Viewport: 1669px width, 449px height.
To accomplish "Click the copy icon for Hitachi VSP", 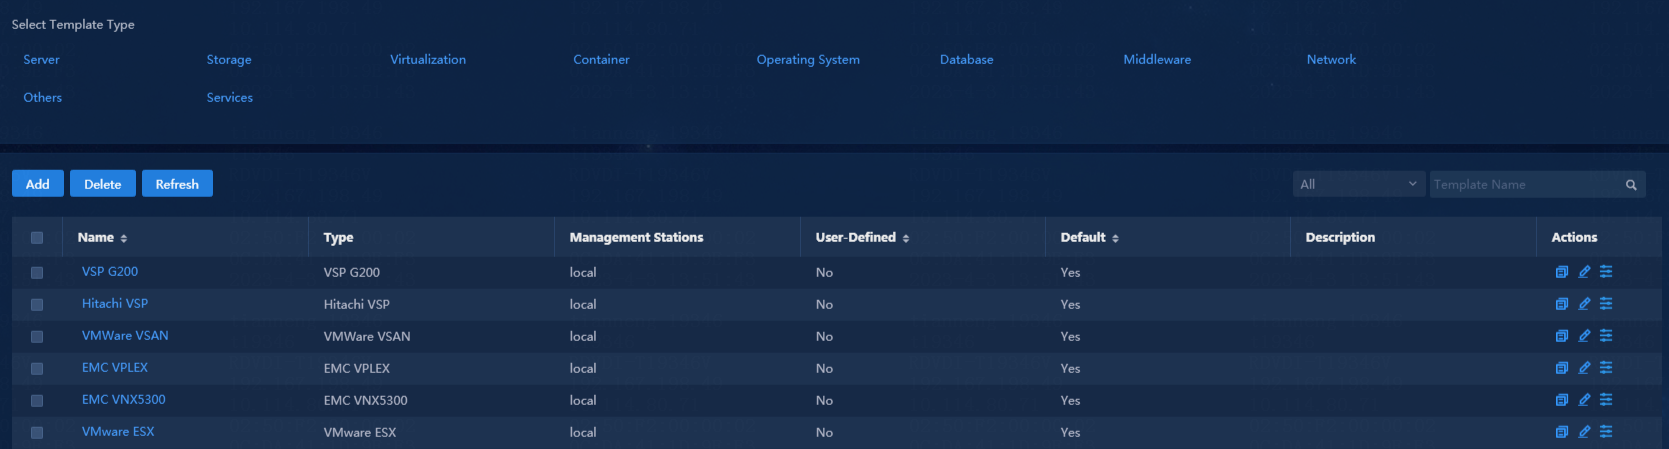I will pos(1561,304).
